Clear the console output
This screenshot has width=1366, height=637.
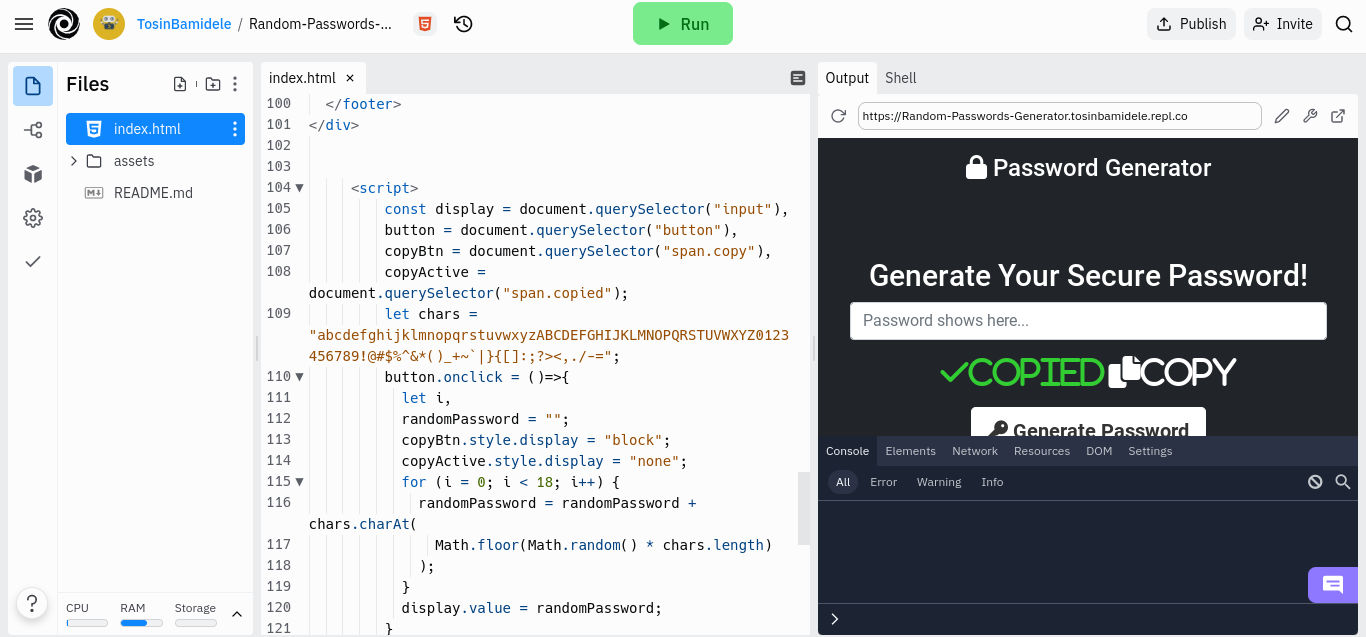(1315, 482)
